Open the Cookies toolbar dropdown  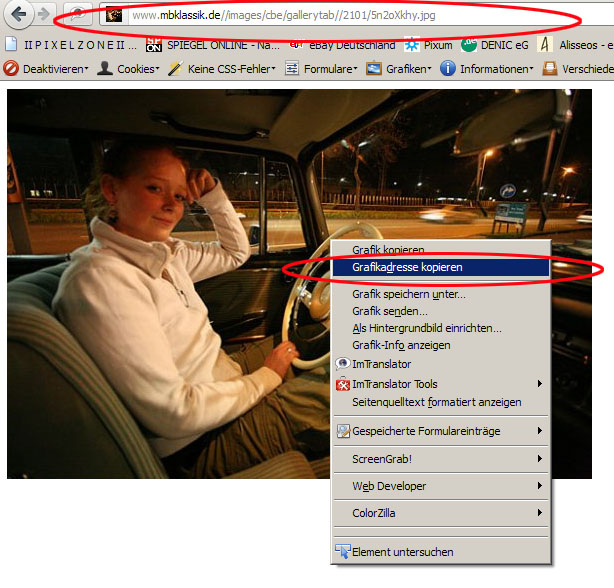pos(129,69)
